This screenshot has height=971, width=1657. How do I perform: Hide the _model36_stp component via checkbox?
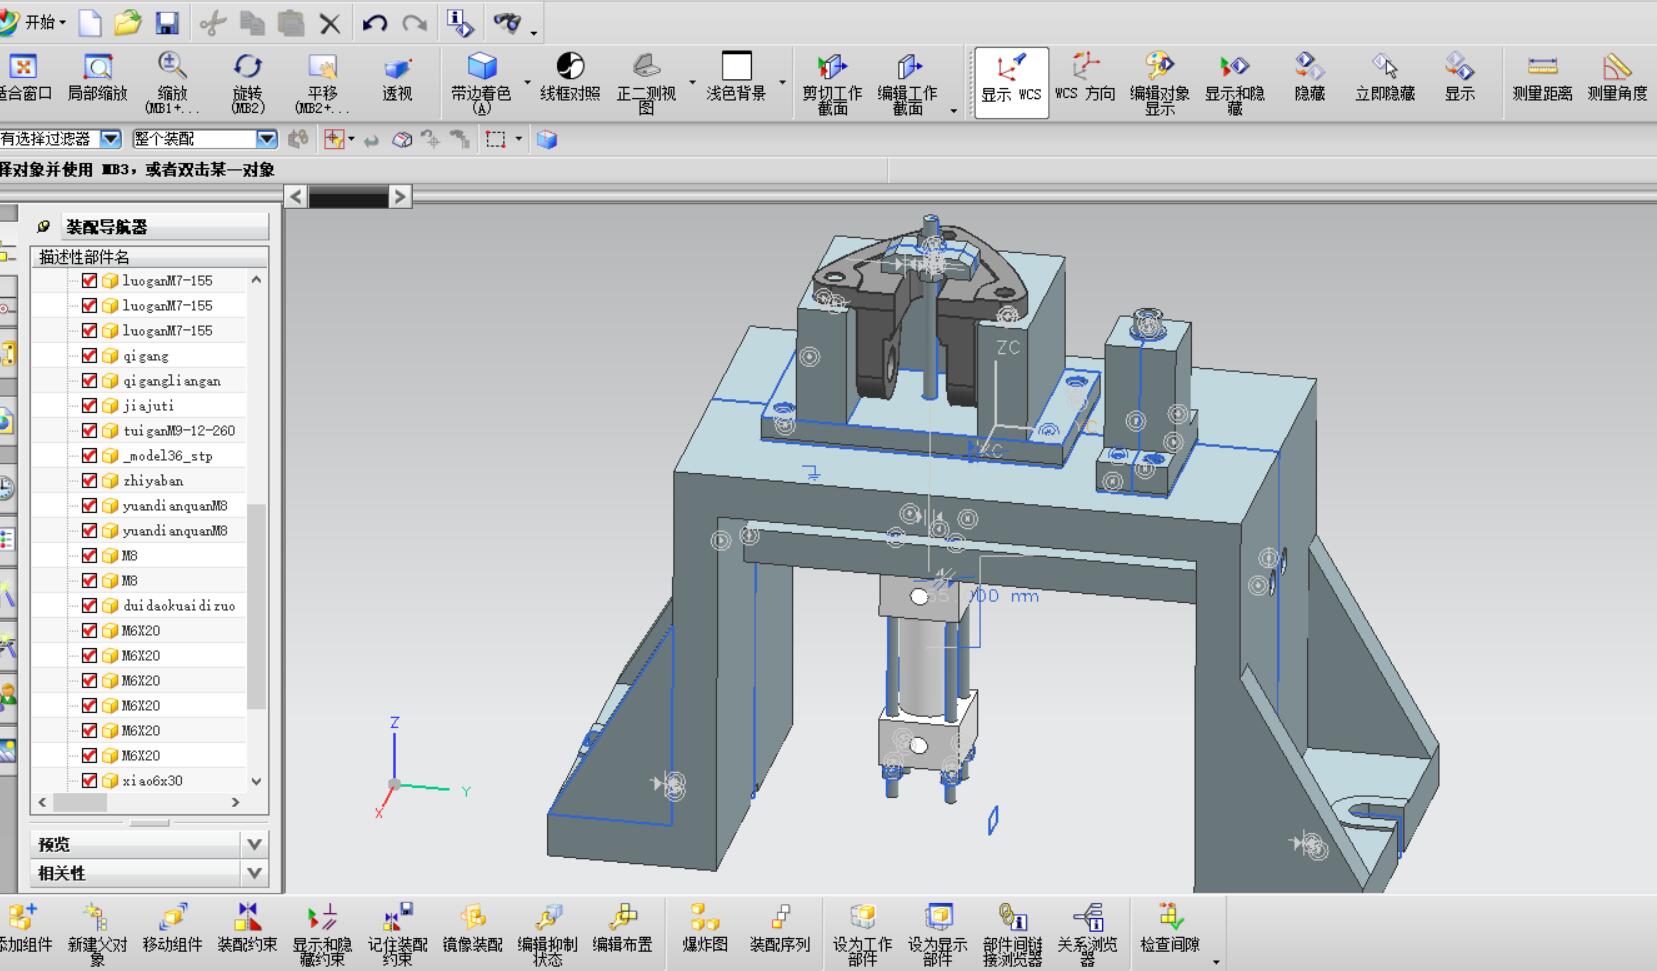point(89,455)
